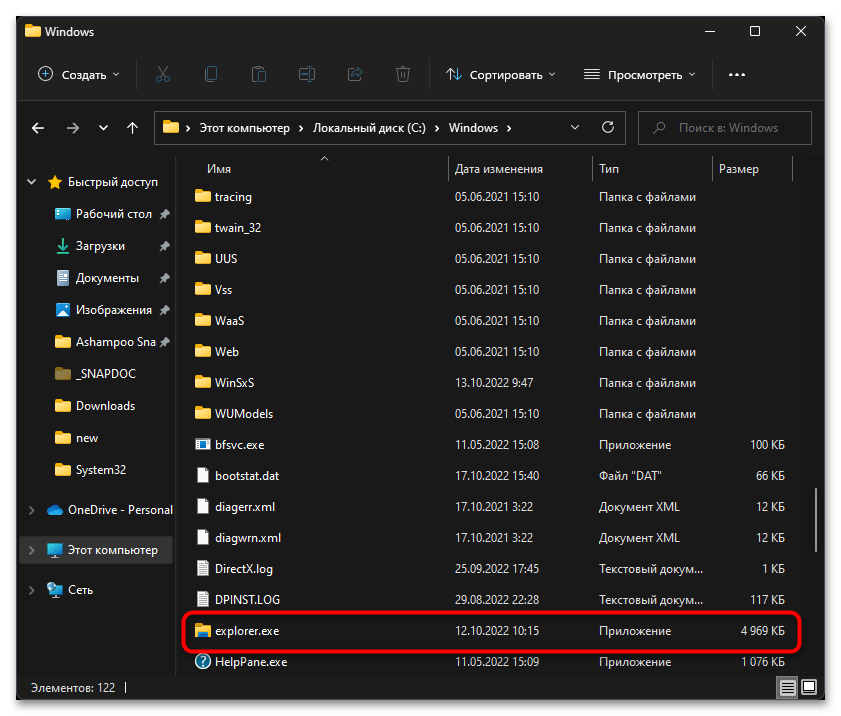Click the vertical scrollbar of file list

(816, 520)
